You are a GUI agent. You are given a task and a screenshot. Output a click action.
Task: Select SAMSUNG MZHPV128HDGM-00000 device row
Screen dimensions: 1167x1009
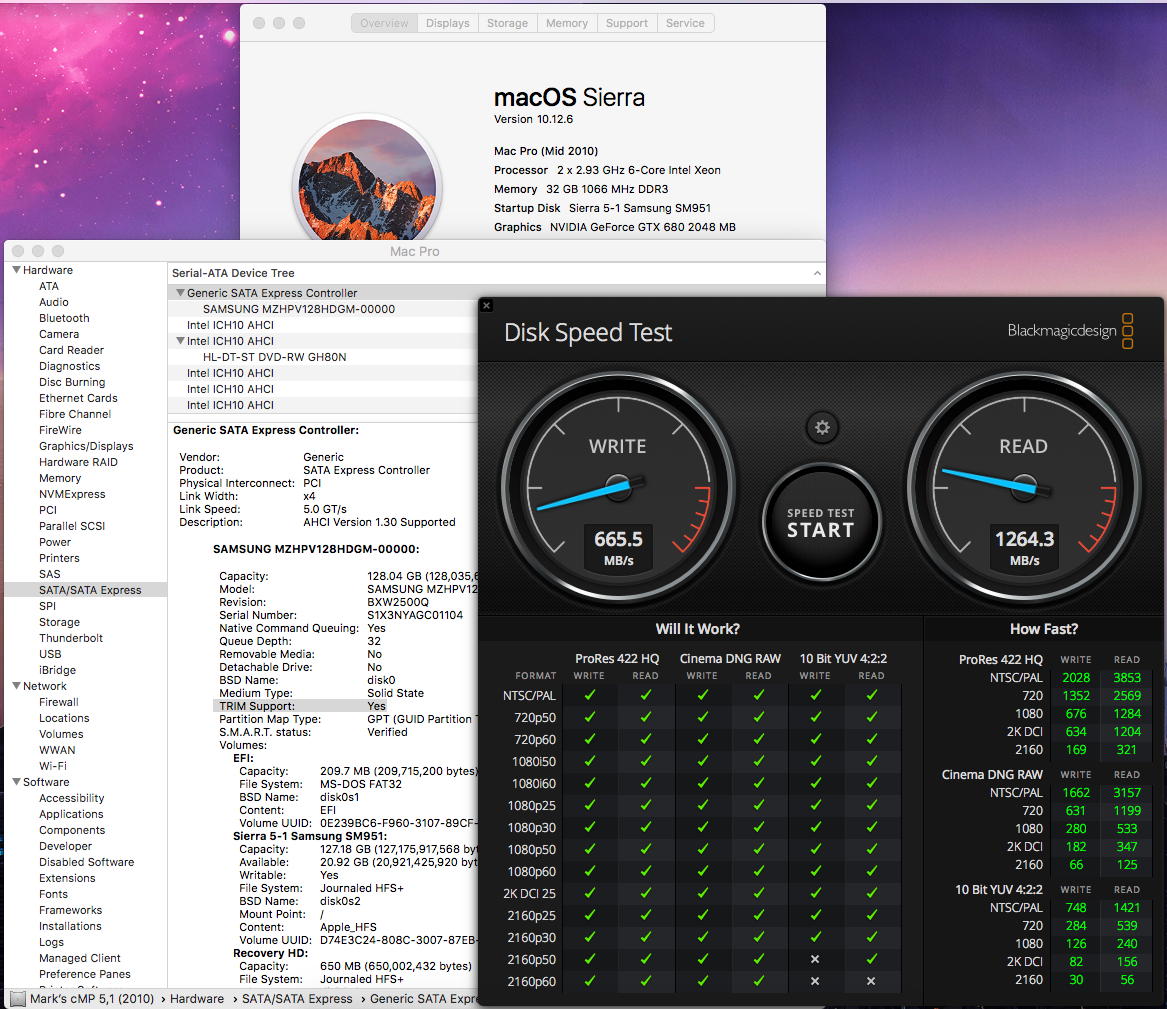pos(298,310)
